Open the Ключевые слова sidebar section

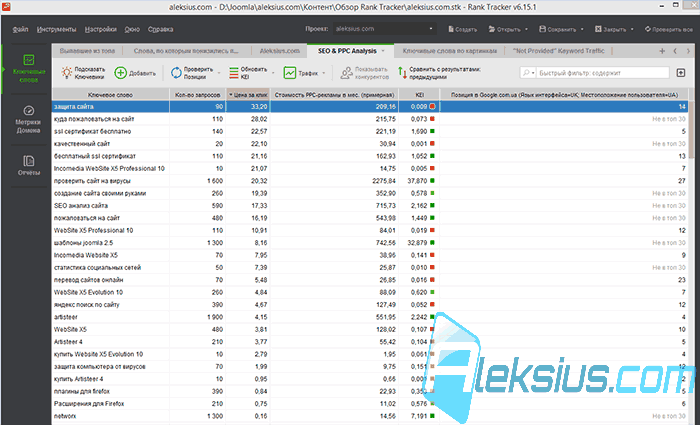click(29, 68)
